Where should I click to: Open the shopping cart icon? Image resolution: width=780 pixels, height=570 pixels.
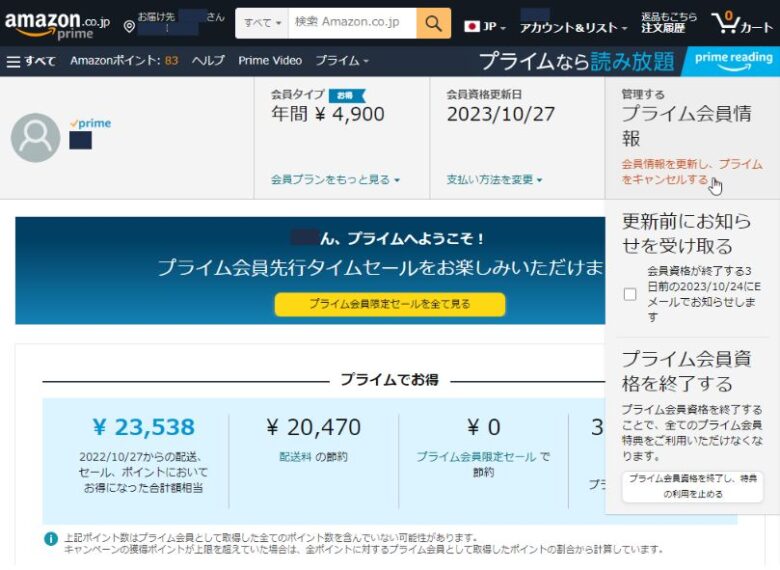point(724,23)
